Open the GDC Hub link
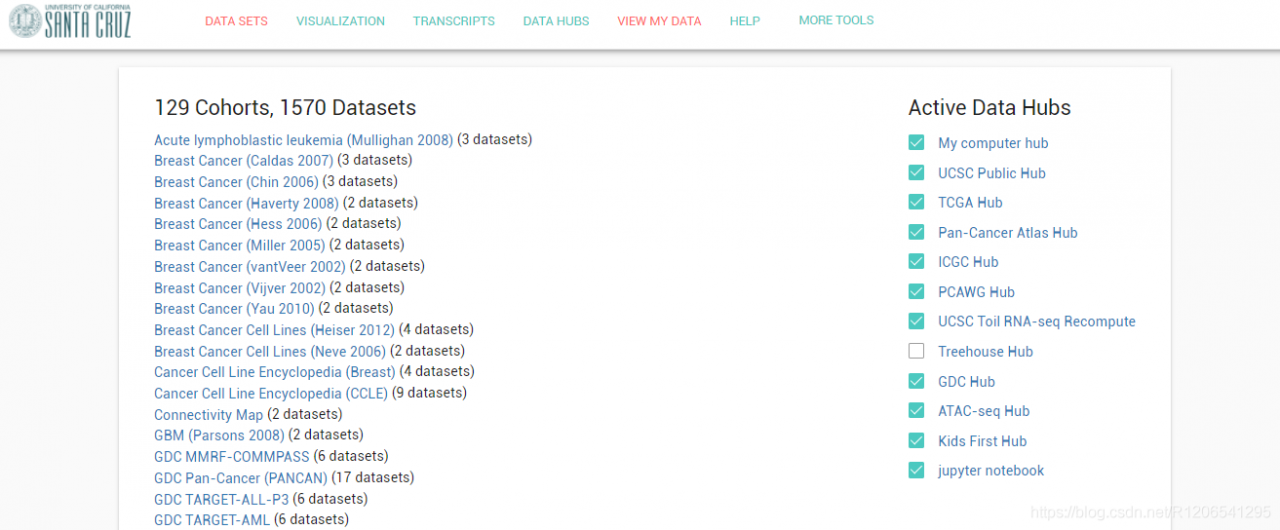 [966, 381]
